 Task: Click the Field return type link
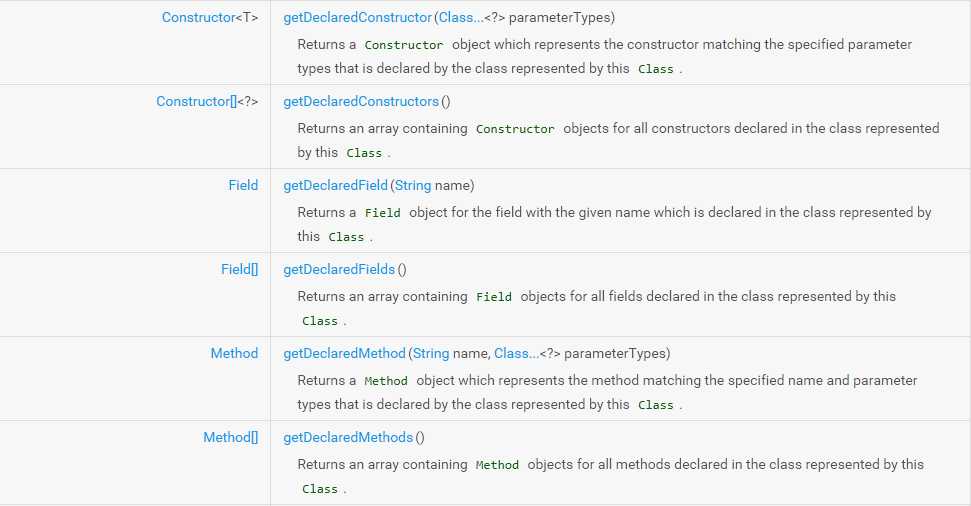pos(243,185)
